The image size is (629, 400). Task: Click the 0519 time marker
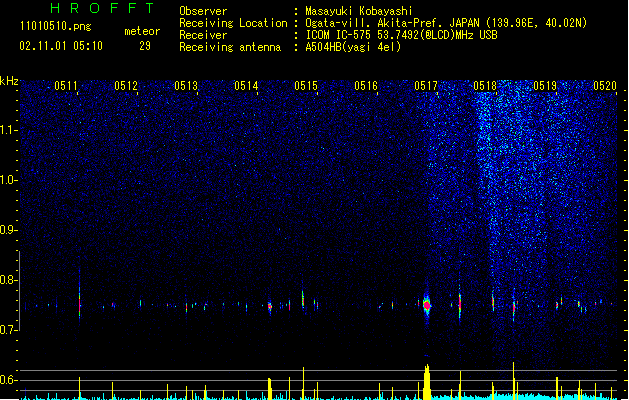coord(545,86)
